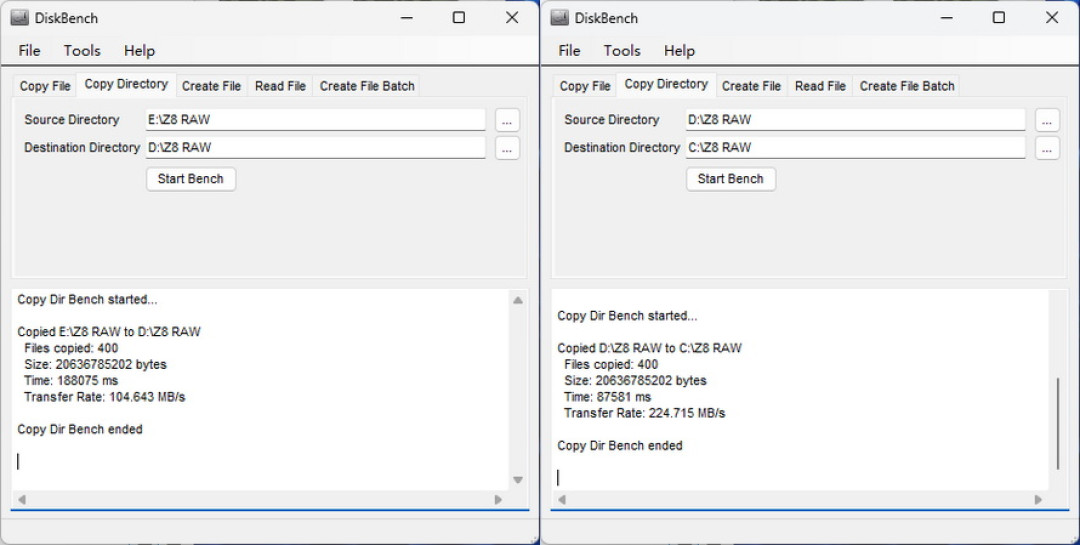Click Start Bench in right window
This screenshot has width=1080, height=545.
point(731,179)
